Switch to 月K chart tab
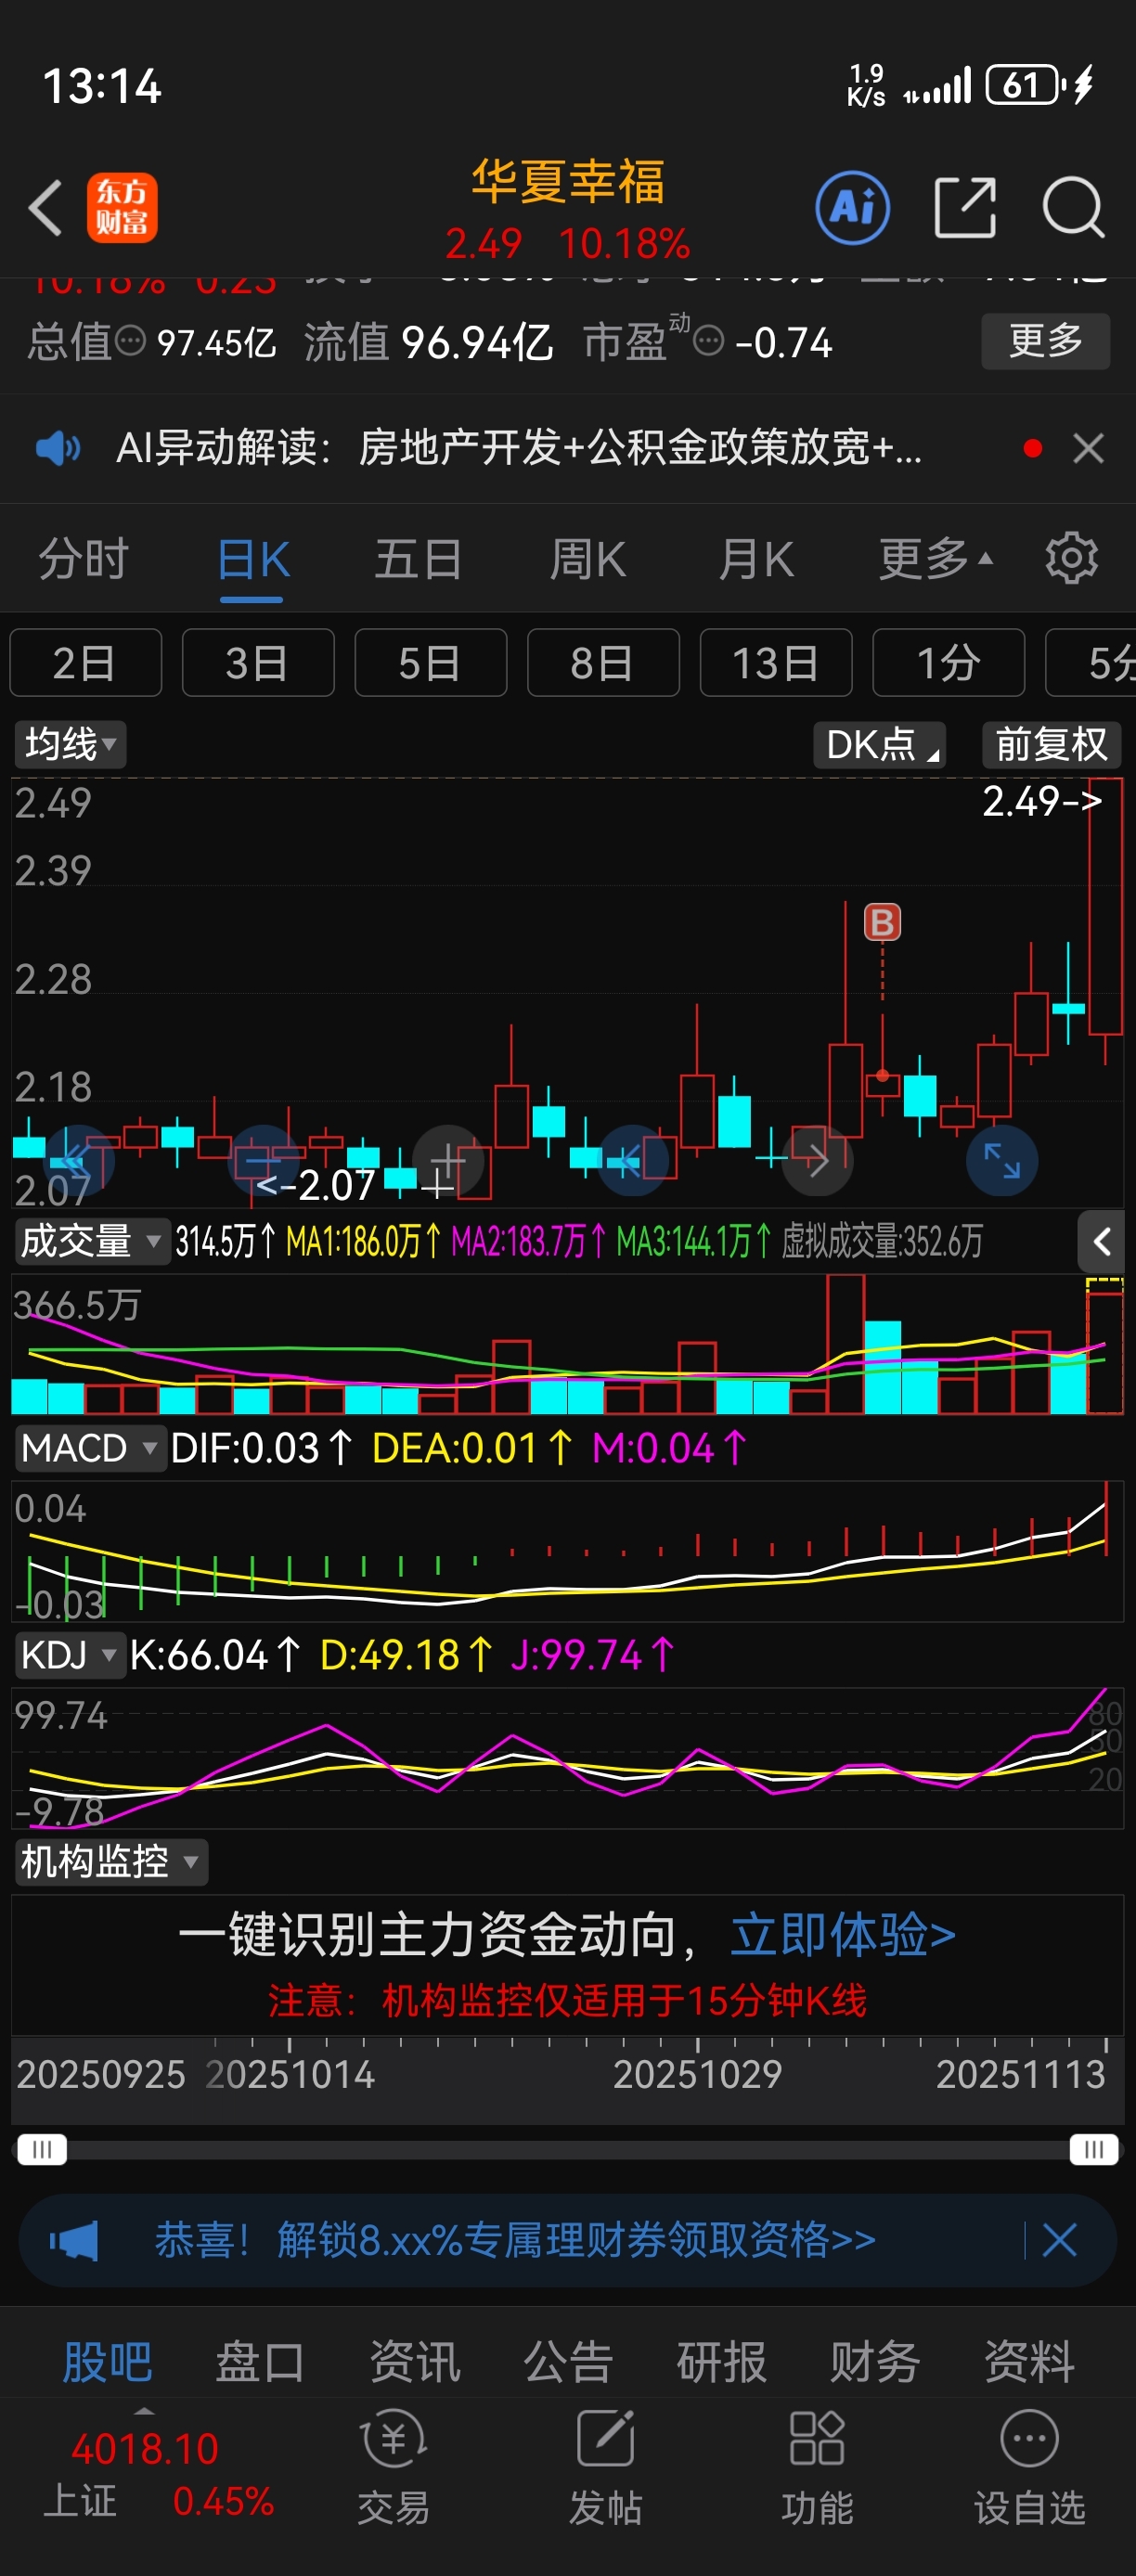The image size is (1136, 2576). pyautogui.click(x=756, y=558)
